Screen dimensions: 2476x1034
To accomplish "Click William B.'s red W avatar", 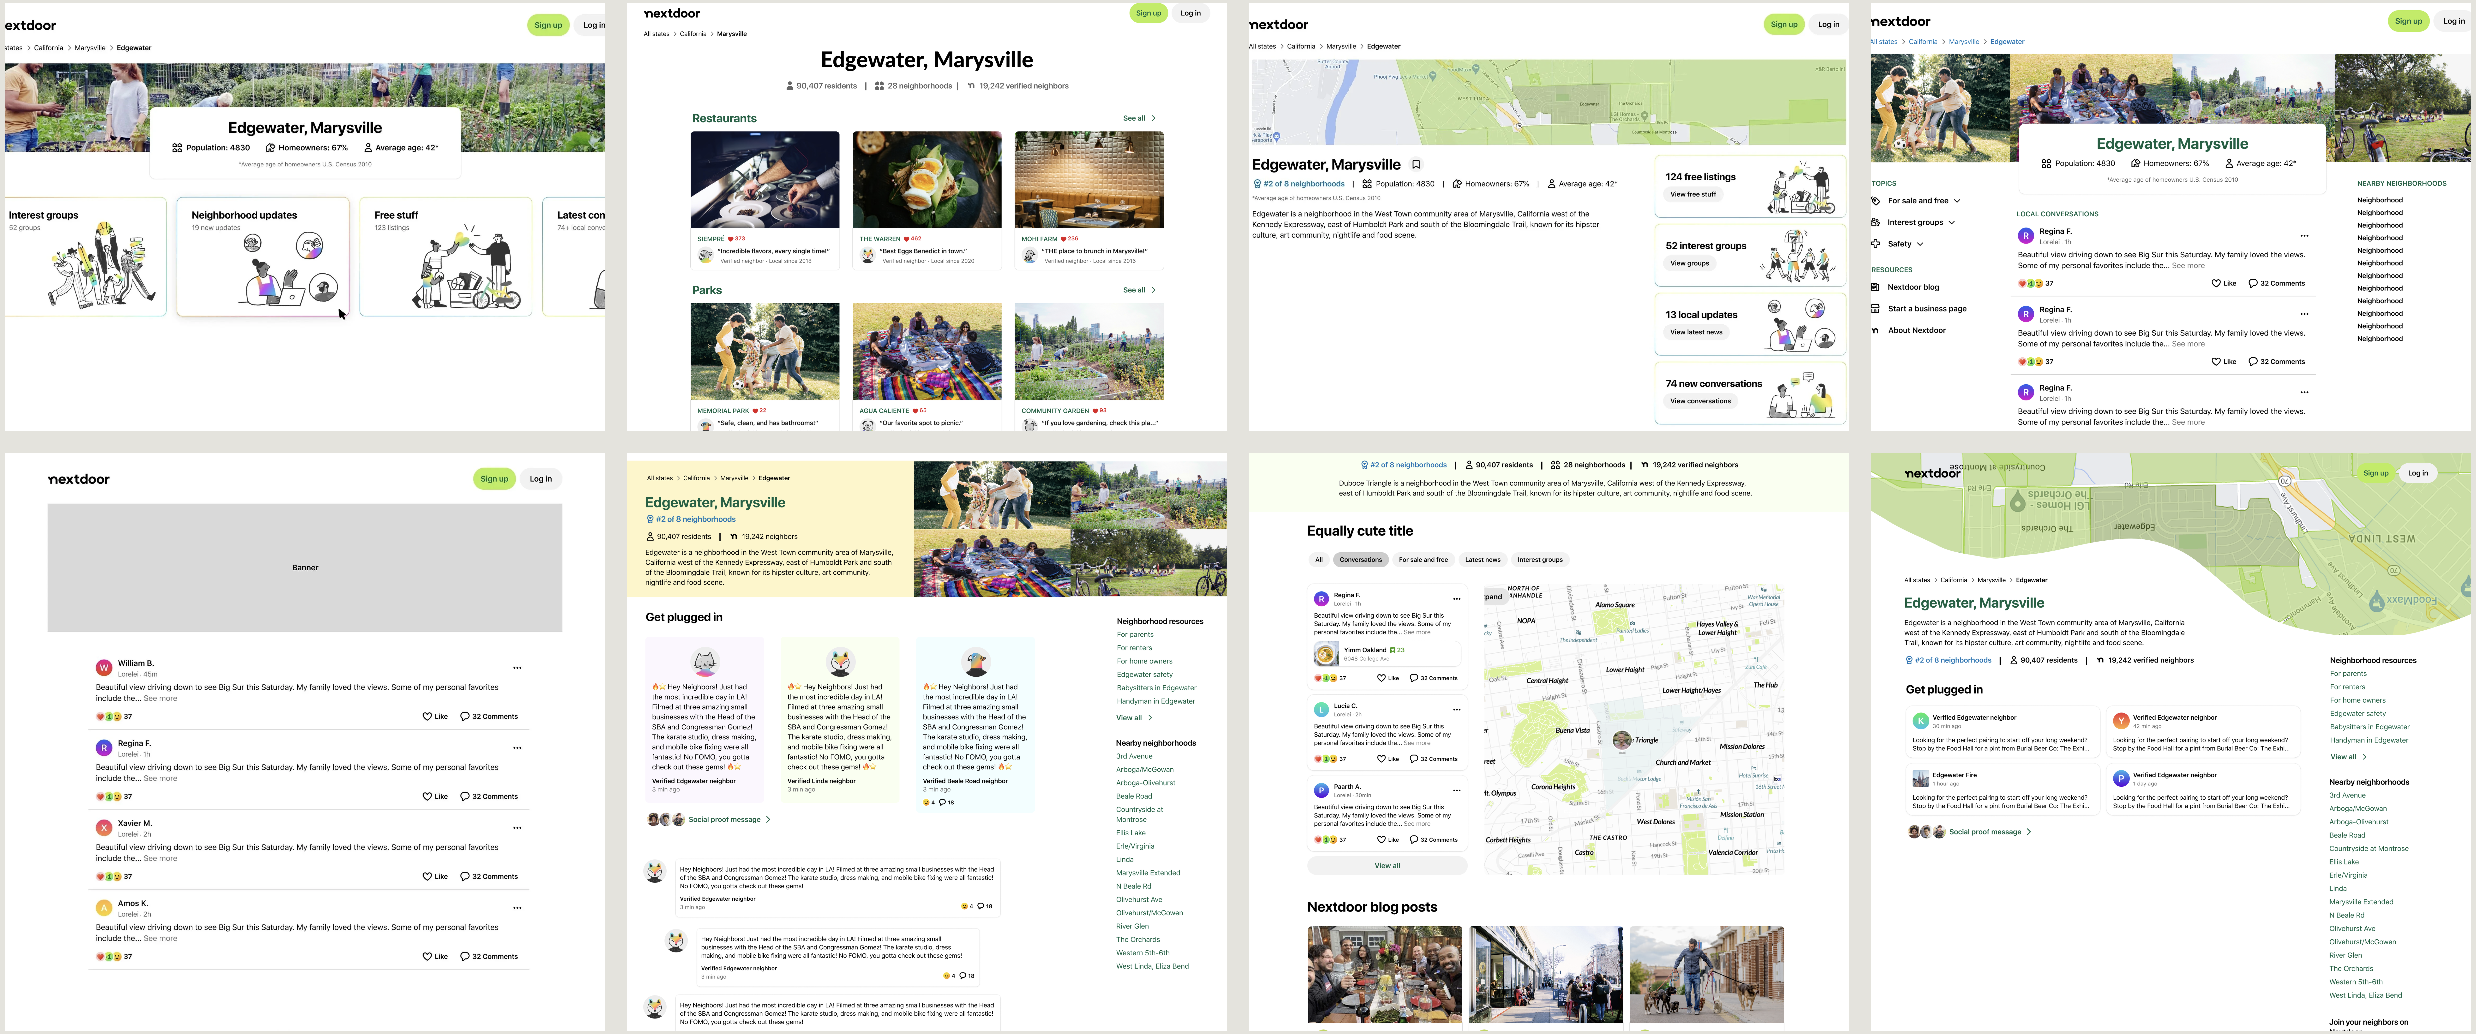I will [104, 668].
